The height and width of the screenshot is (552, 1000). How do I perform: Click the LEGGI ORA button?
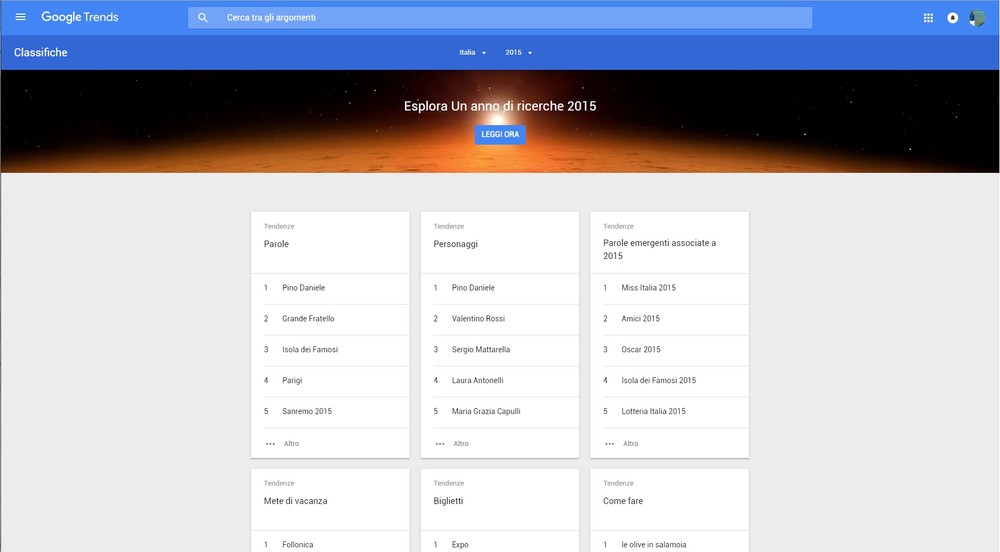click(500, 134)
